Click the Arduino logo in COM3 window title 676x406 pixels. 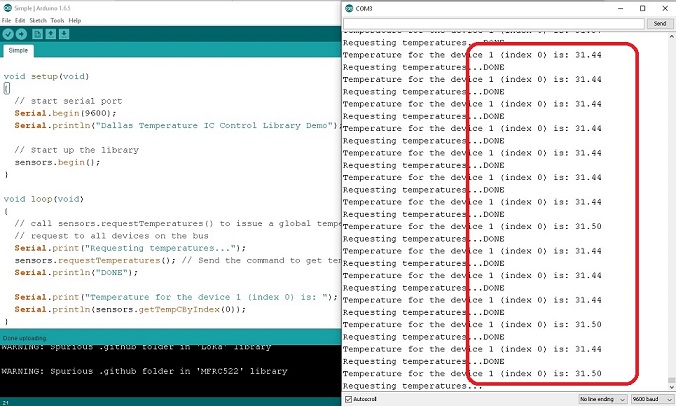click(349, 8)
